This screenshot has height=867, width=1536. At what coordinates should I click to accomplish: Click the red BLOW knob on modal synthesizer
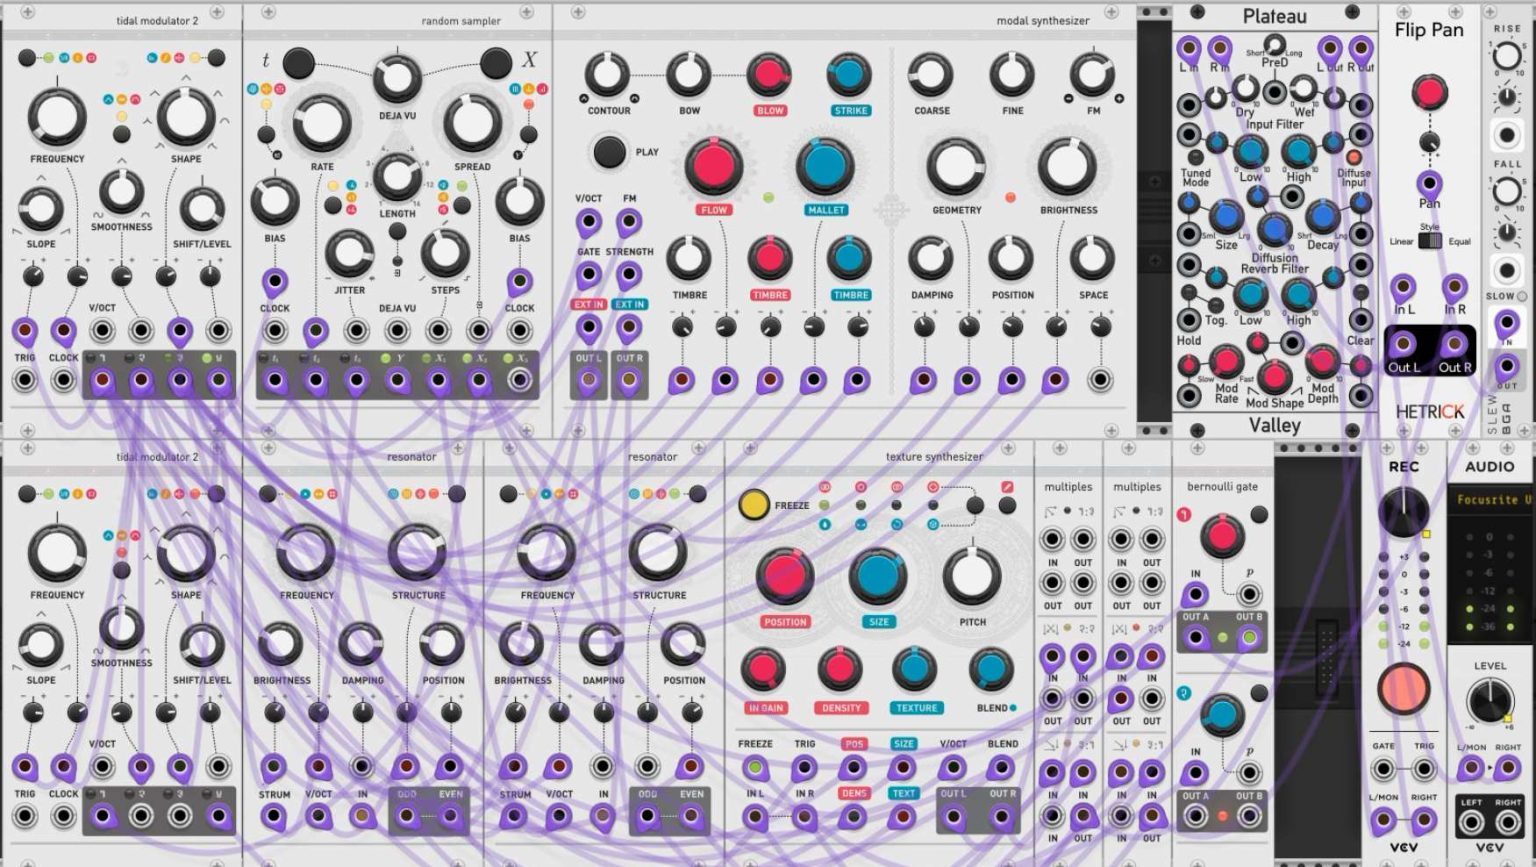(x=769, y=75)
